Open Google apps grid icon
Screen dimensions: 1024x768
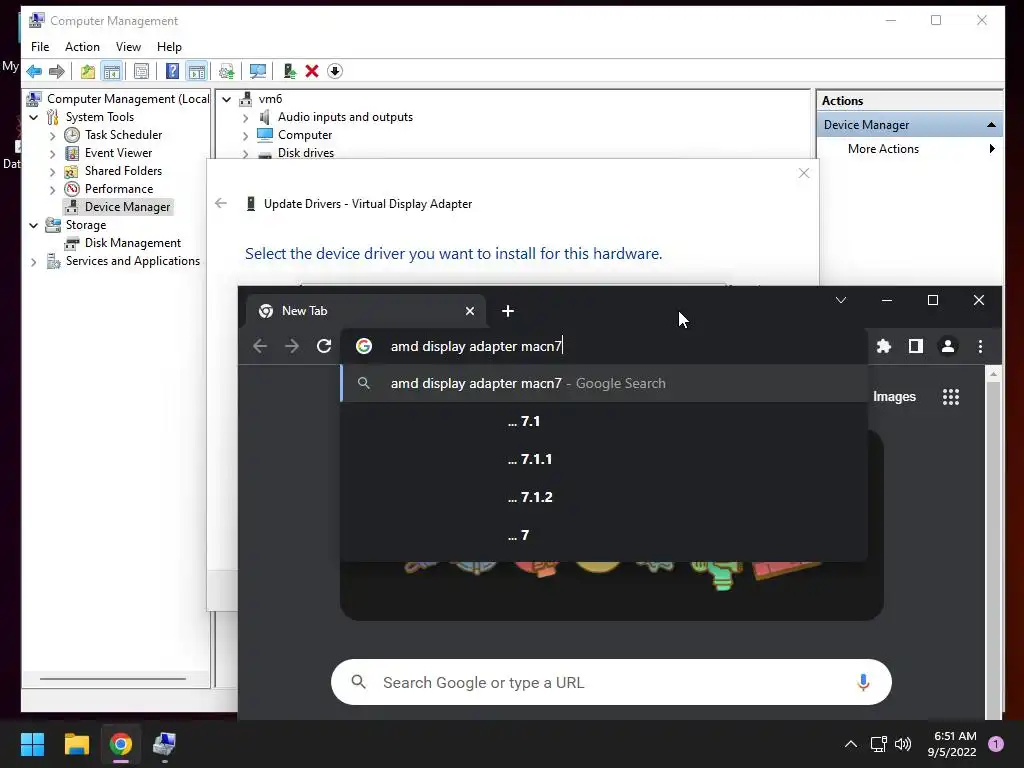[951, 396]
